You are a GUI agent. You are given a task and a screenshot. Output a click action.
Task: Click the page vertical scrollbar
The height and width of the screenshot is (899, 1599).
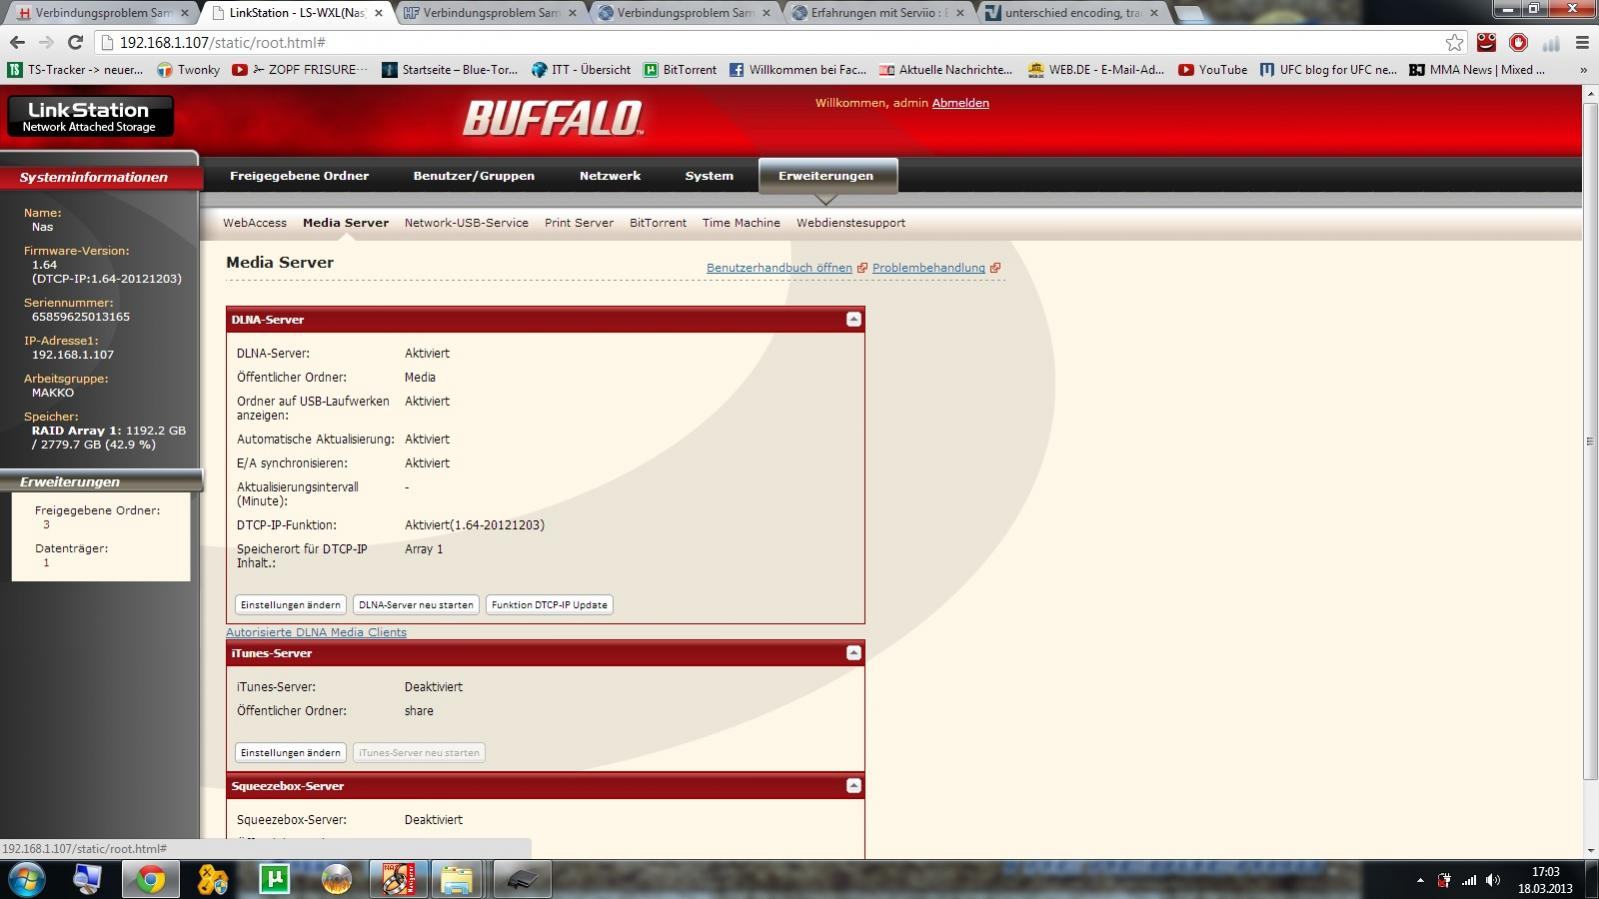1590,440
